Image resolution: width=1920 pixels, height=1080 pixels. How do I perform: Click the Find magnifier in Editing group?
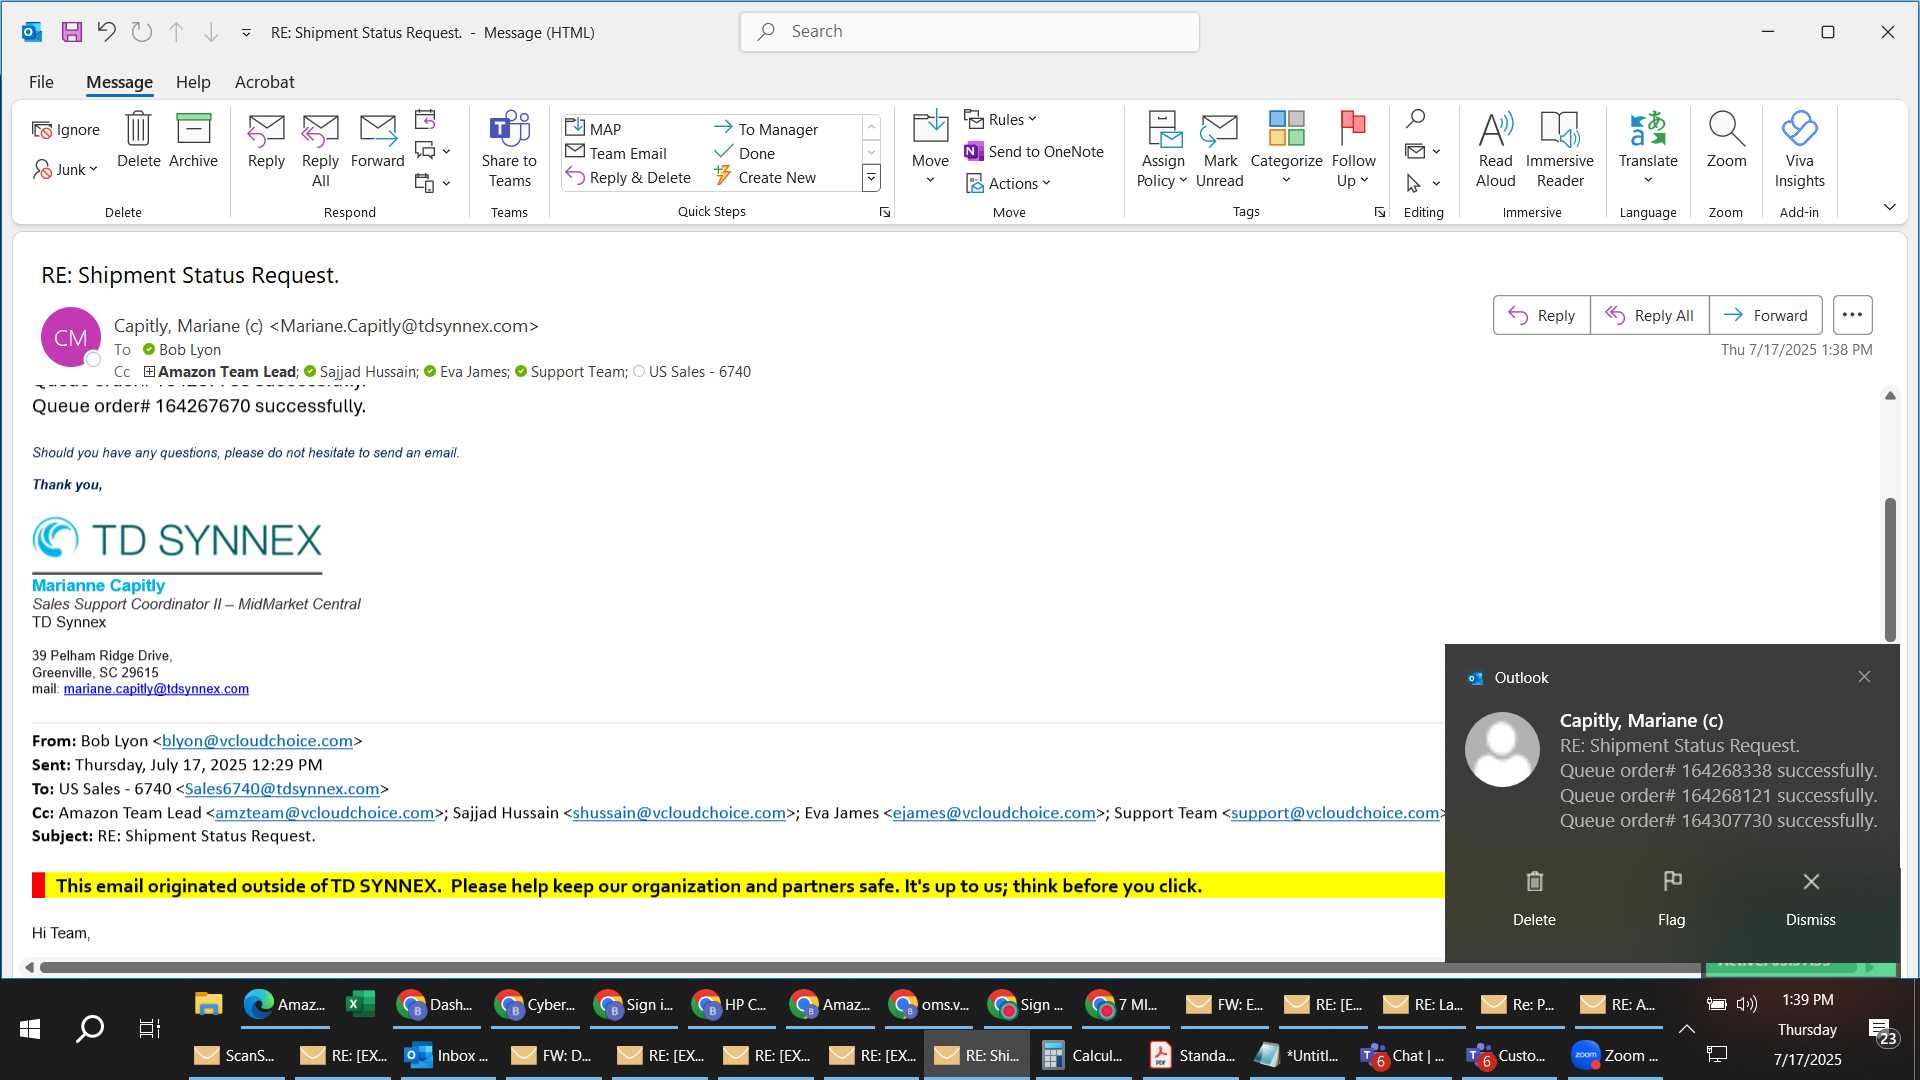point(1415,119)
